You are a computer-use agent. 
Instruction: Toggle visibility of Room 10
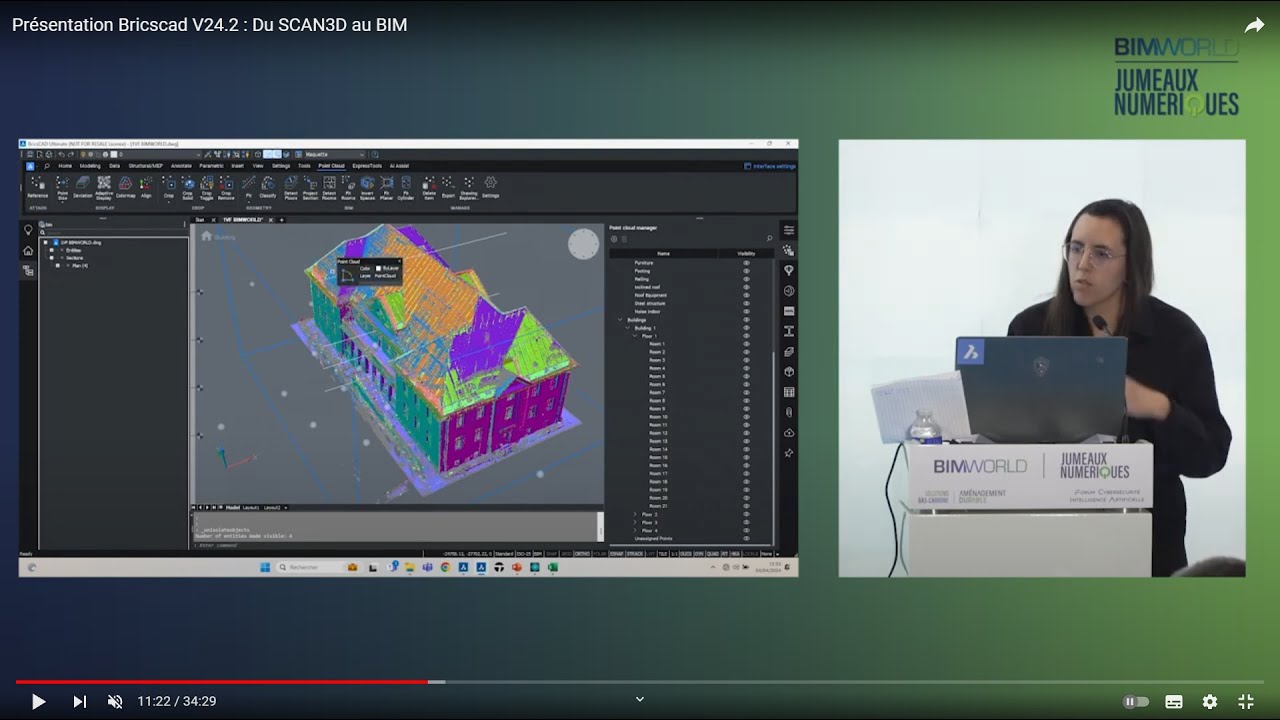pos(746,417)
